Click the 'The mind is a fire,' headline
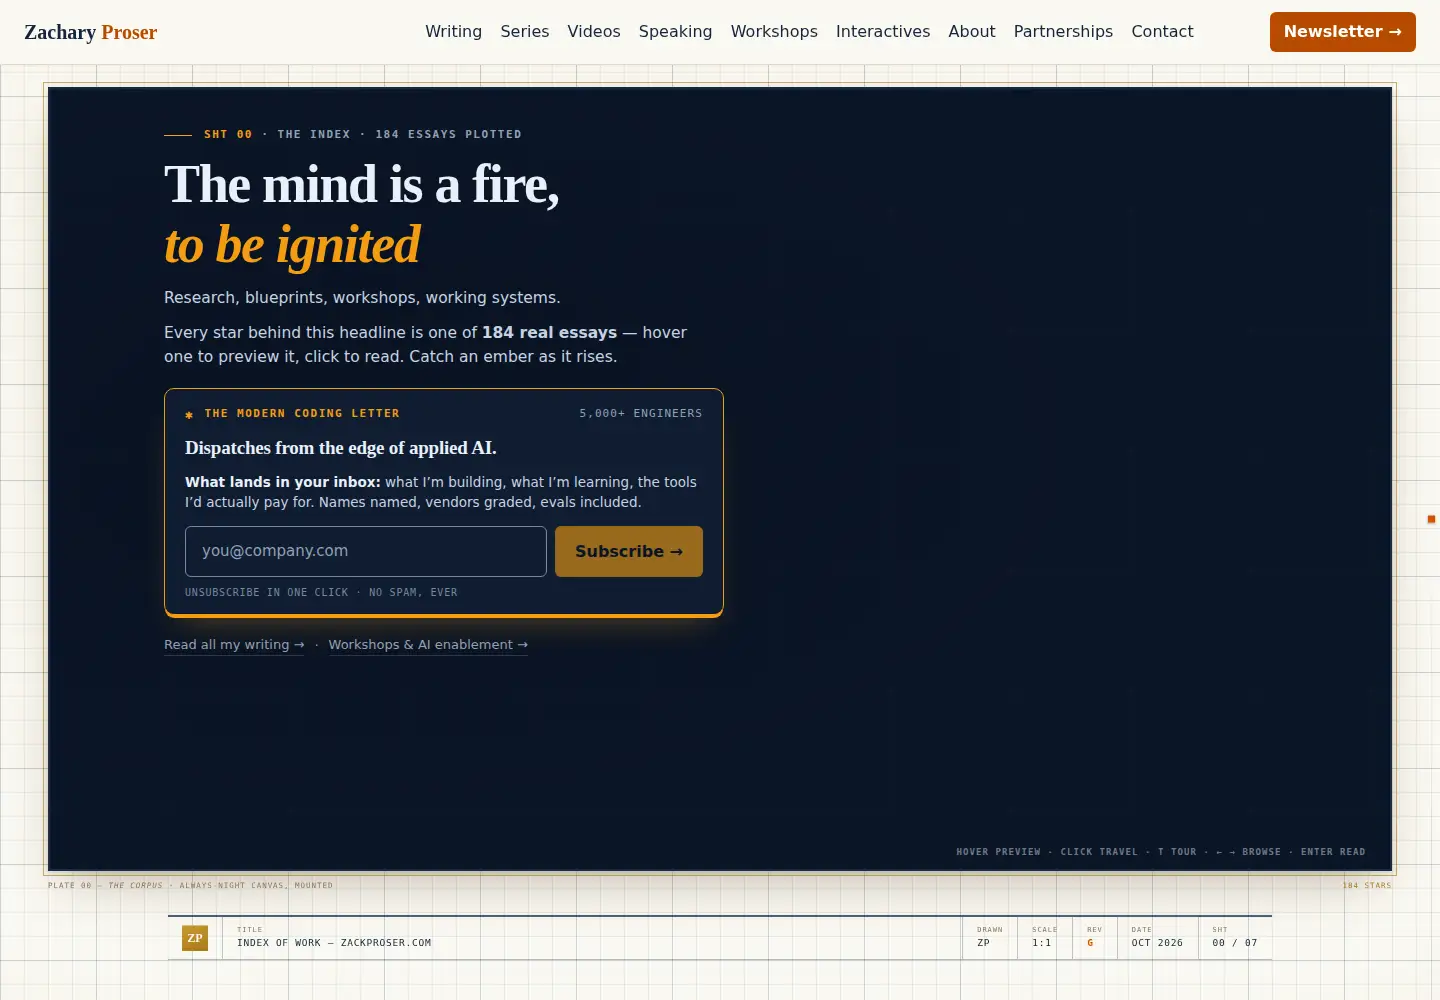Viewport: 1440px width, 1000px height. tap(362, 185)
